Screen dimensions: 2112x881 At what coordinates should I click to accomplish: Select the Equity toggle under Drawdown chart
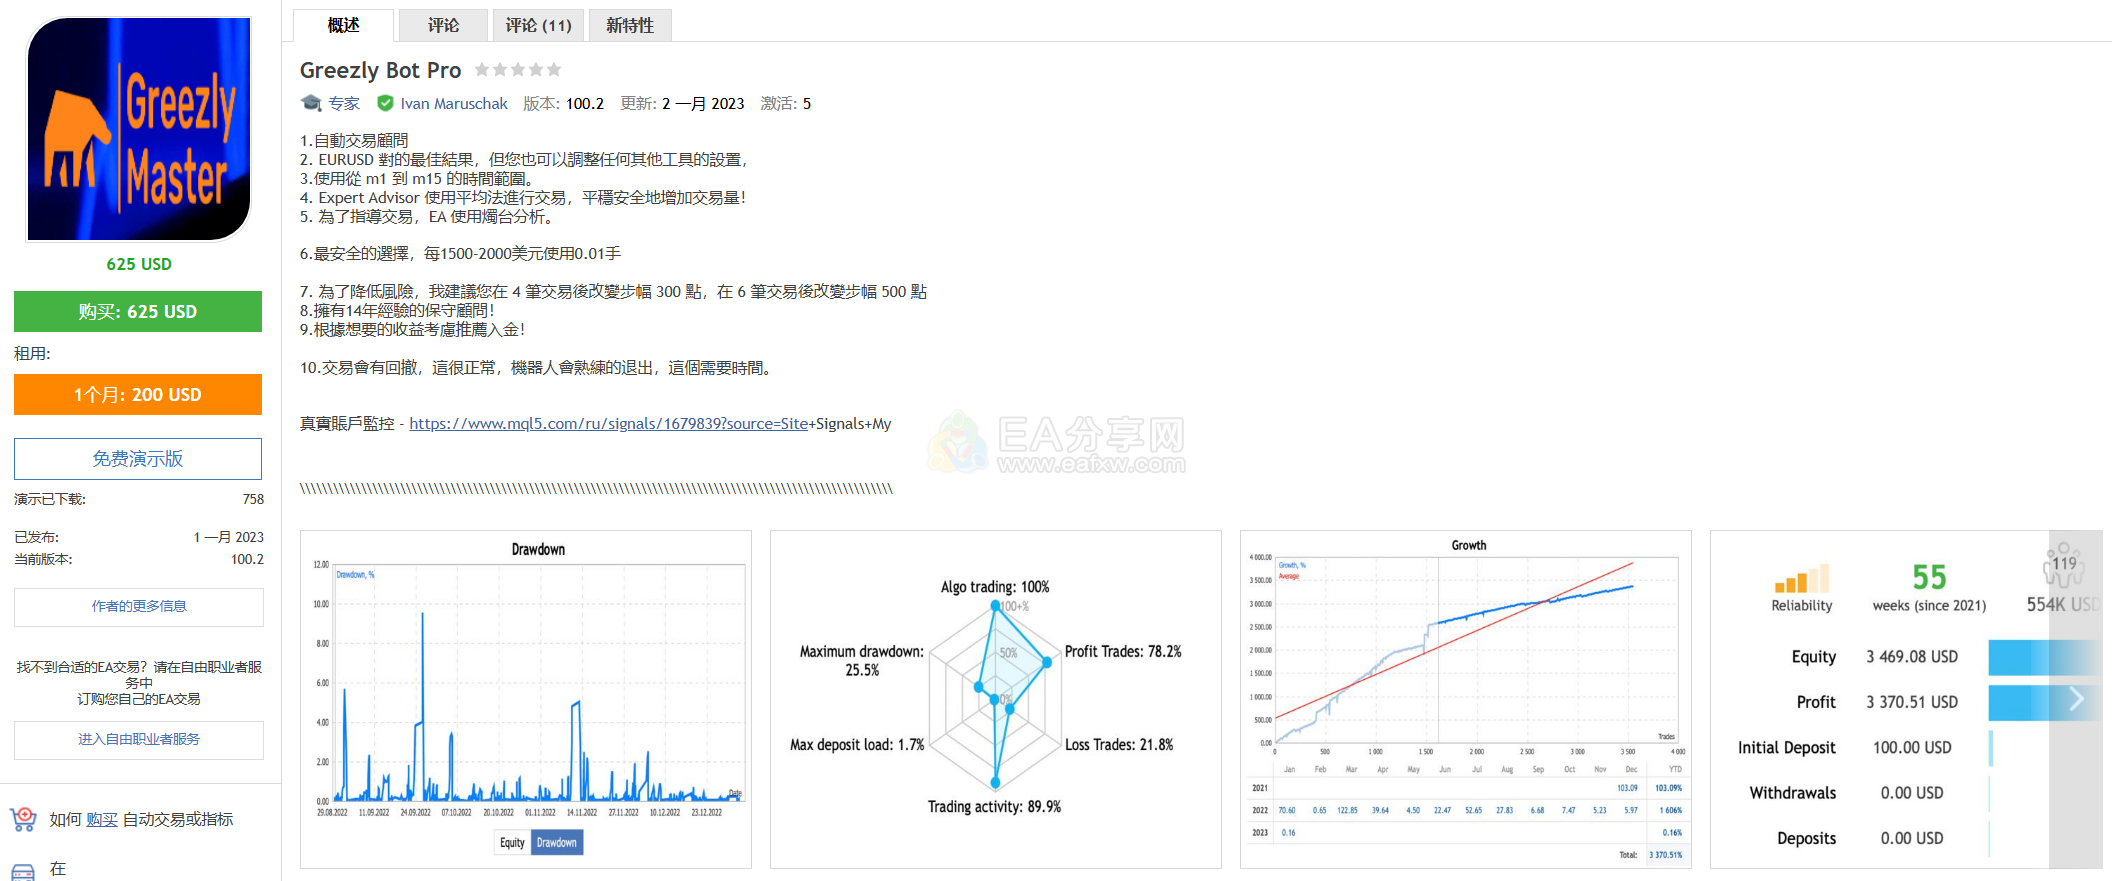[x=512, y=843]
